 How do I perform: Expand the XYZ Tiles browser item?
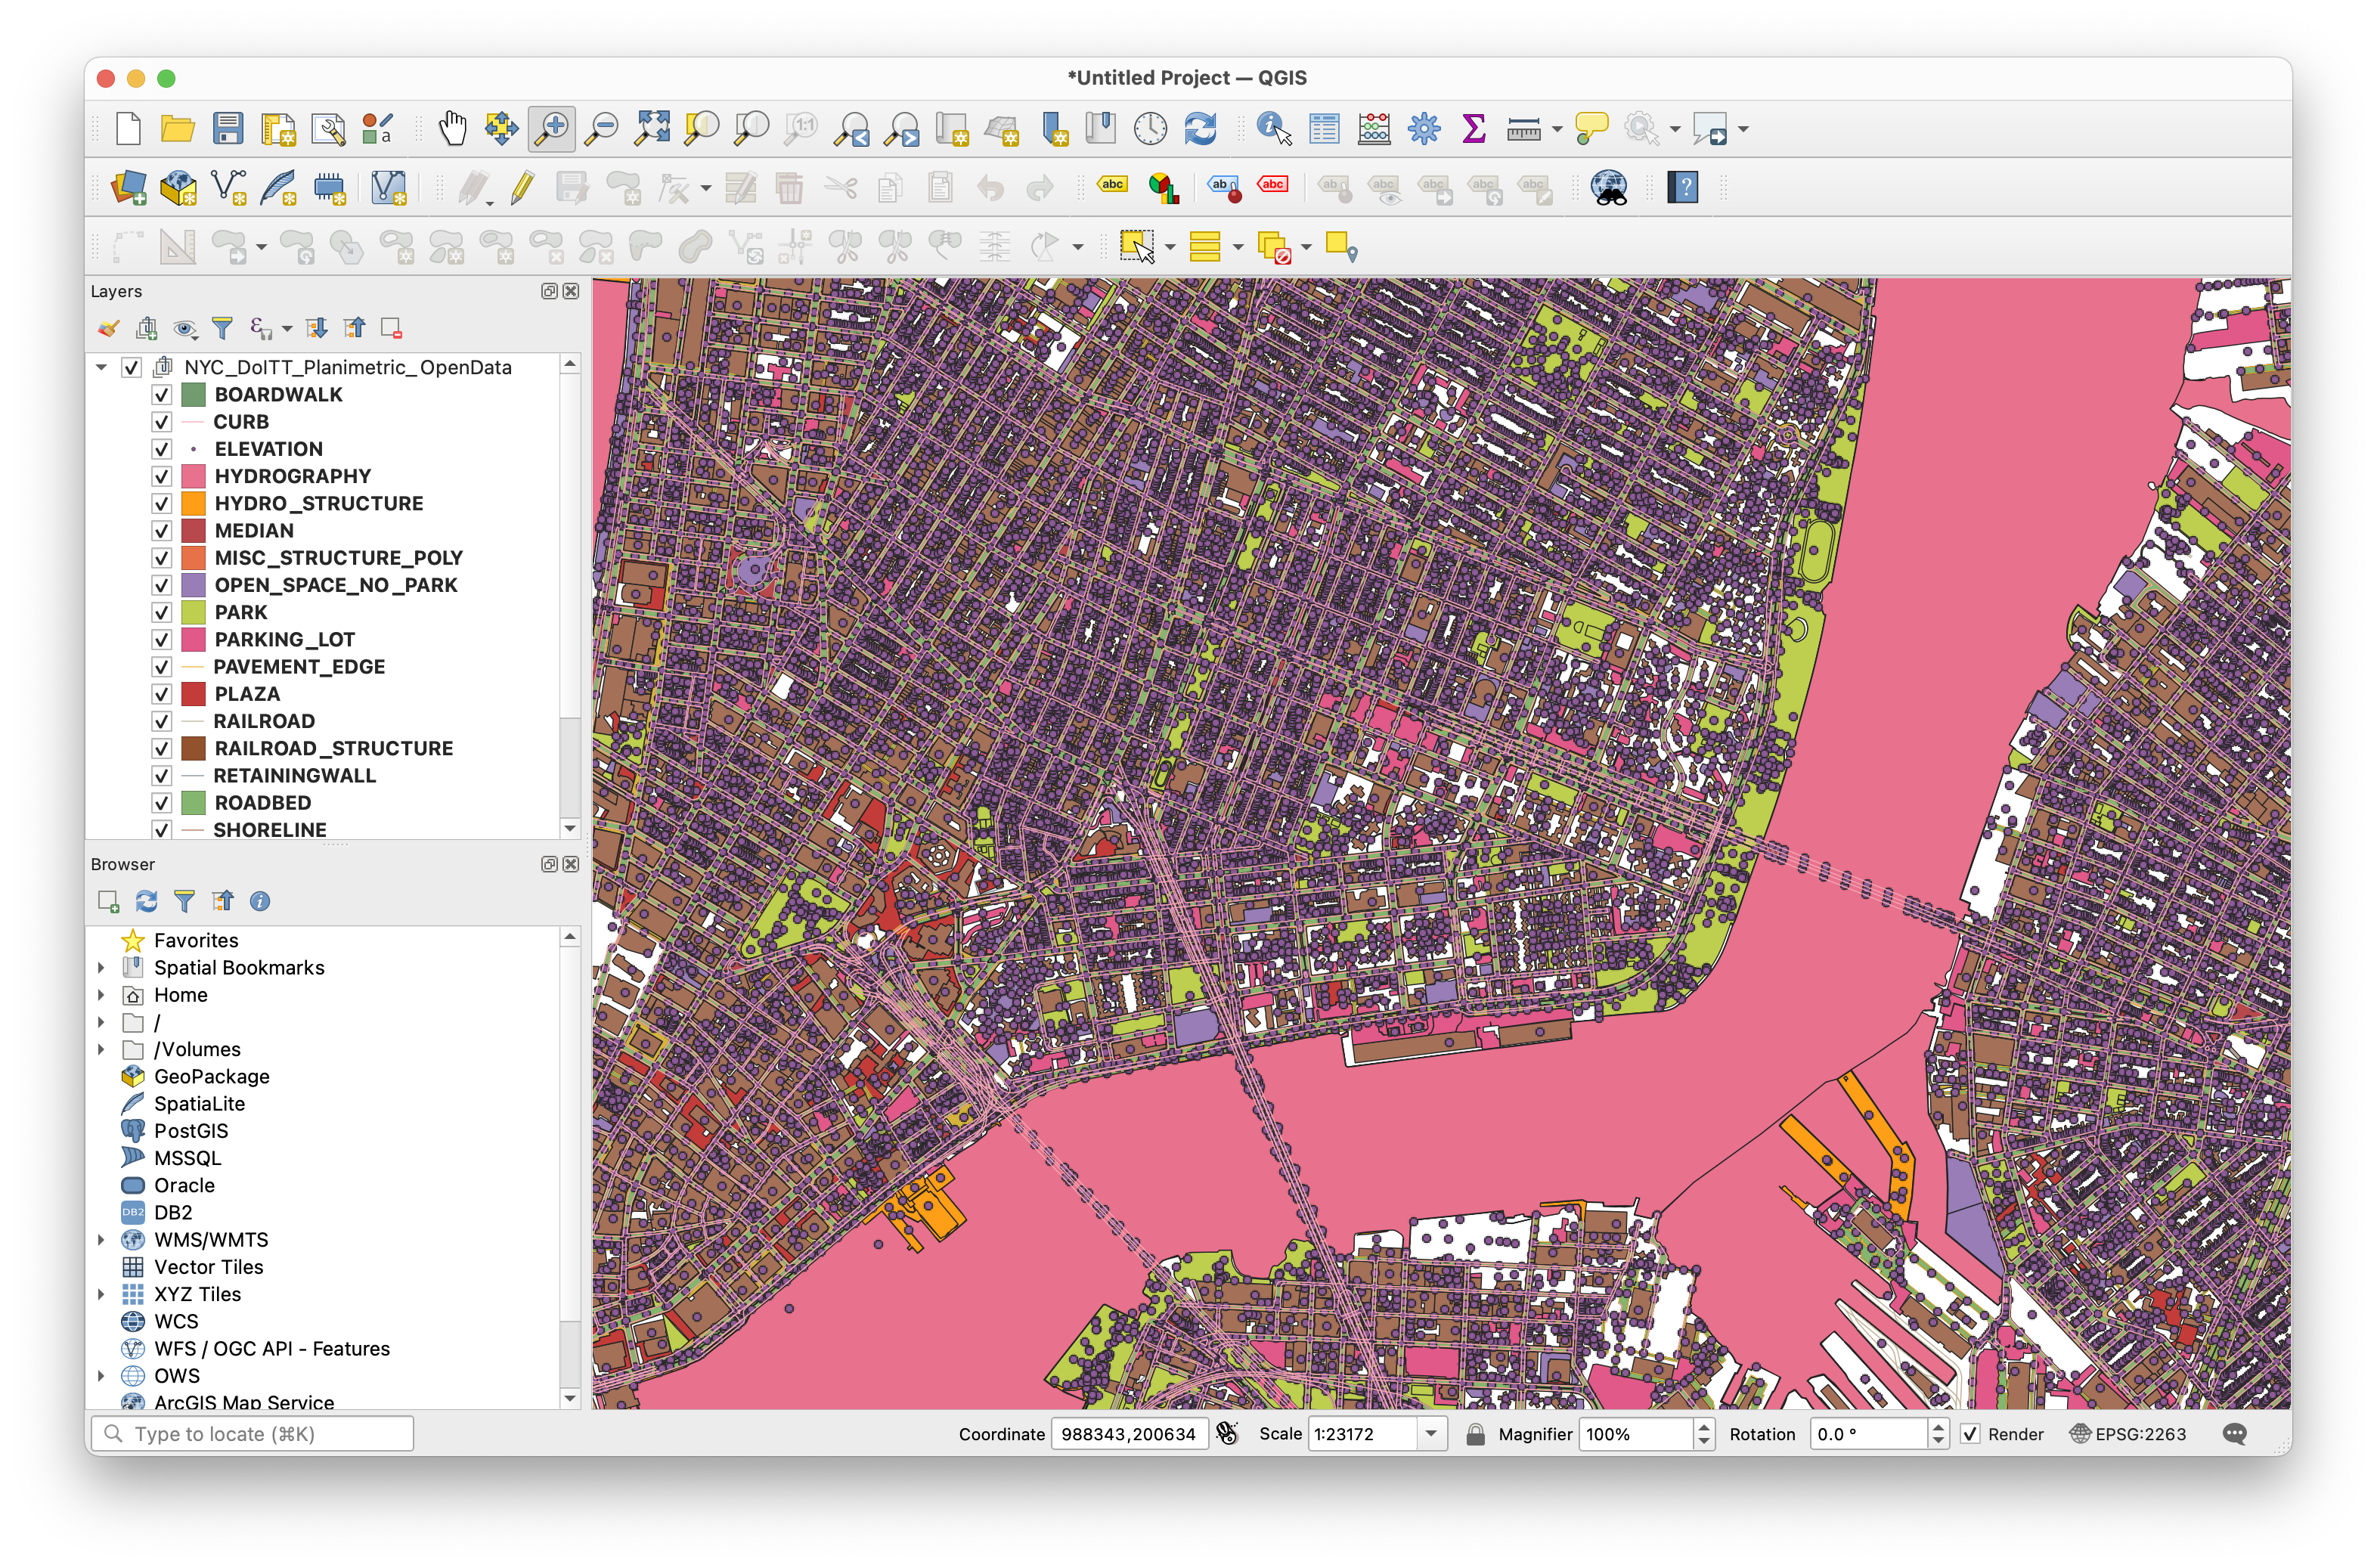101,1294
